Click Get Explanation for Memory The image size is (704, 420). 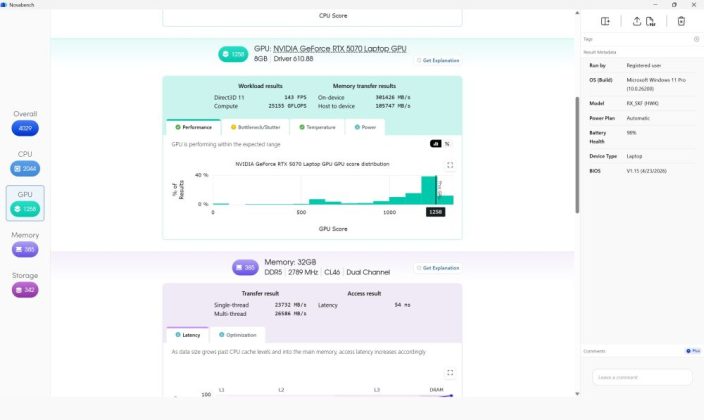click(438, 268)
